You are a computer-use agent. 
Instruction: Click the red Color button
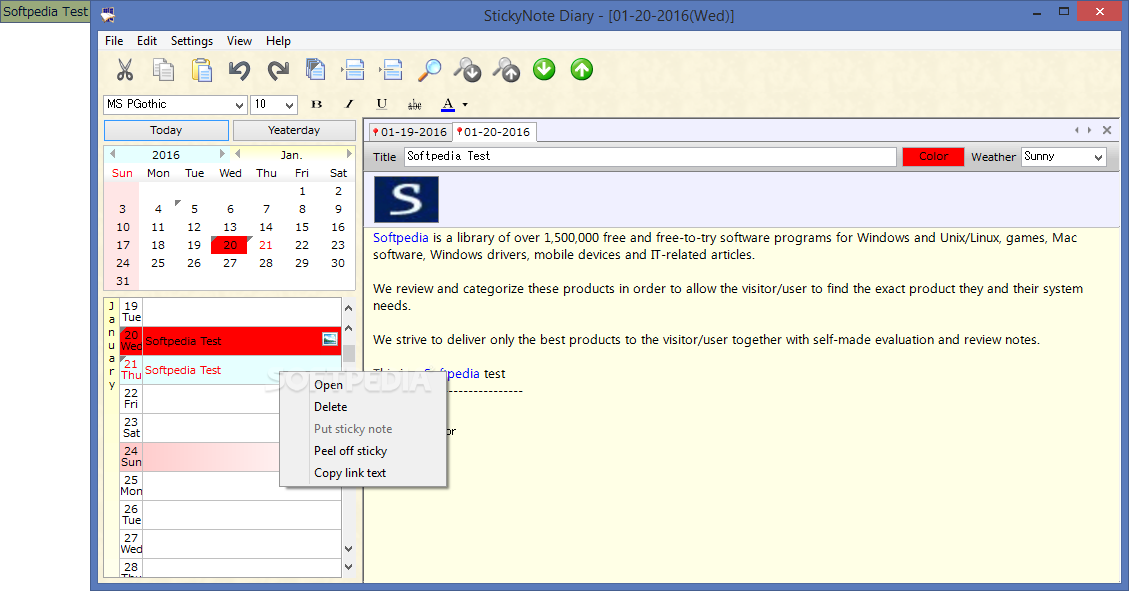(x=933, y=156)
